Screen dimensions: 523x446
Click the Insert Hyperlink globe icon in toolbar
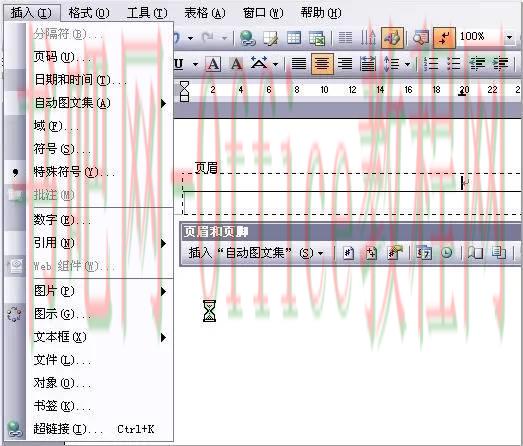247,38
